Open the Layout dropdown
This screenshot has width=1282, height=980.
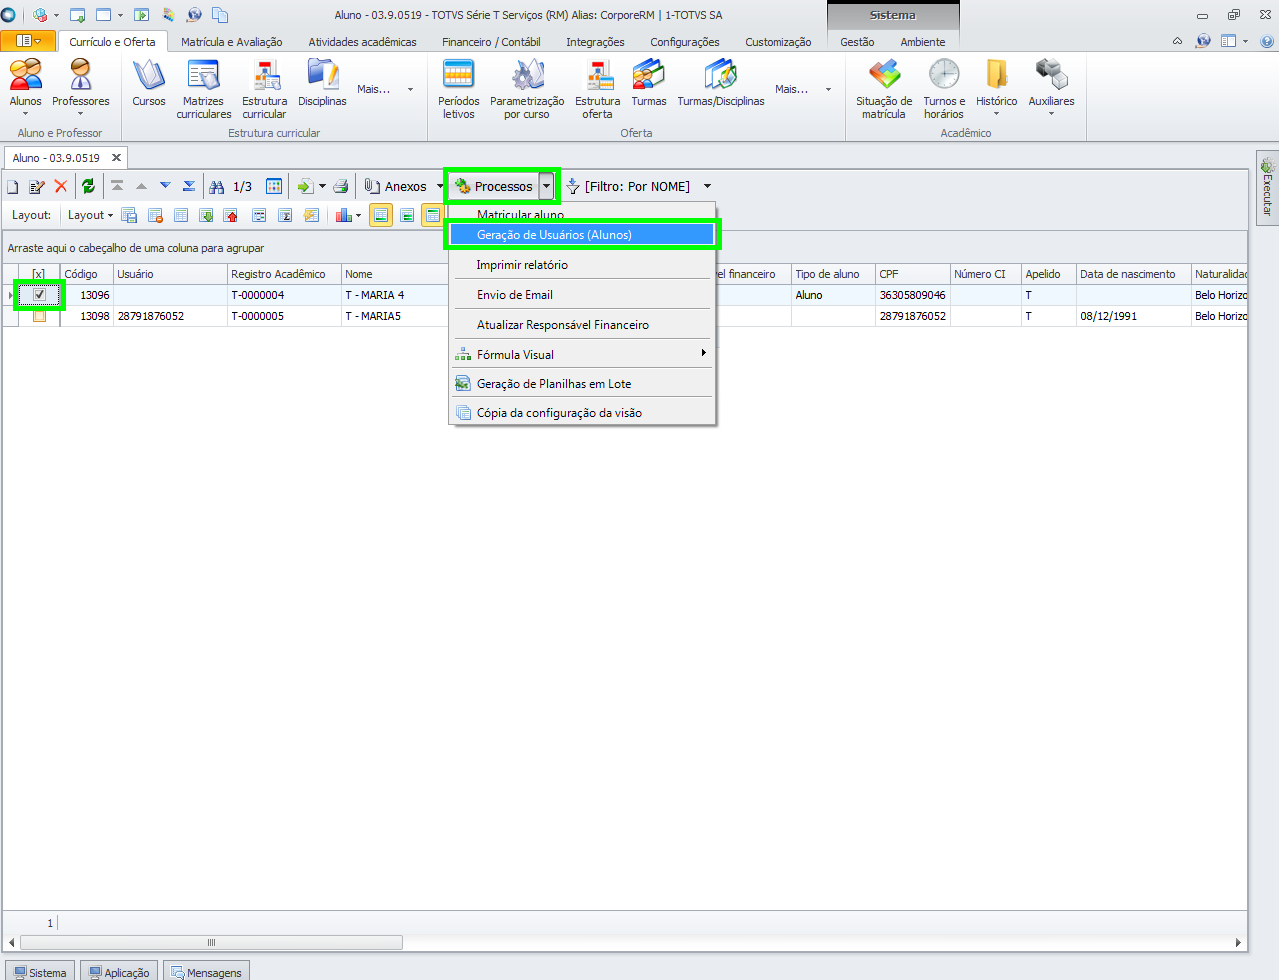tap(90, 215)
